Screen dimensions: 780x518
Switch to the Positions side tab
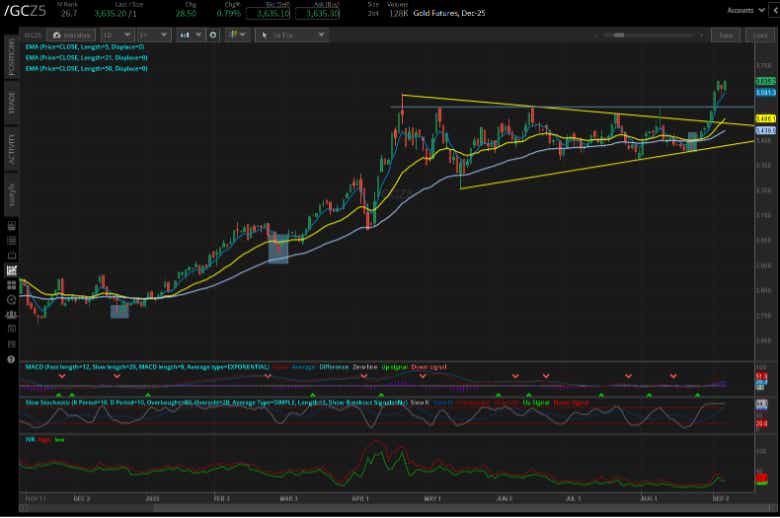pyautogui.click(x=12, y=61)
